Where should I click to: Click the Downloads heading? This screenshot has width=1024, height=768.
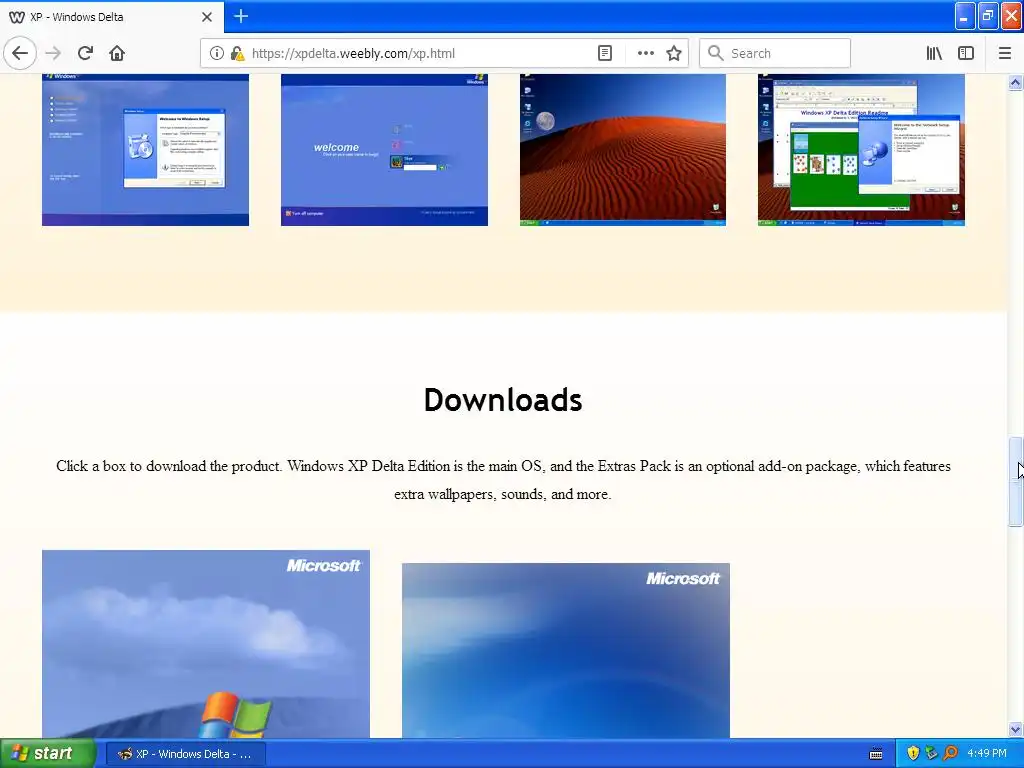(x=503, y=400)
